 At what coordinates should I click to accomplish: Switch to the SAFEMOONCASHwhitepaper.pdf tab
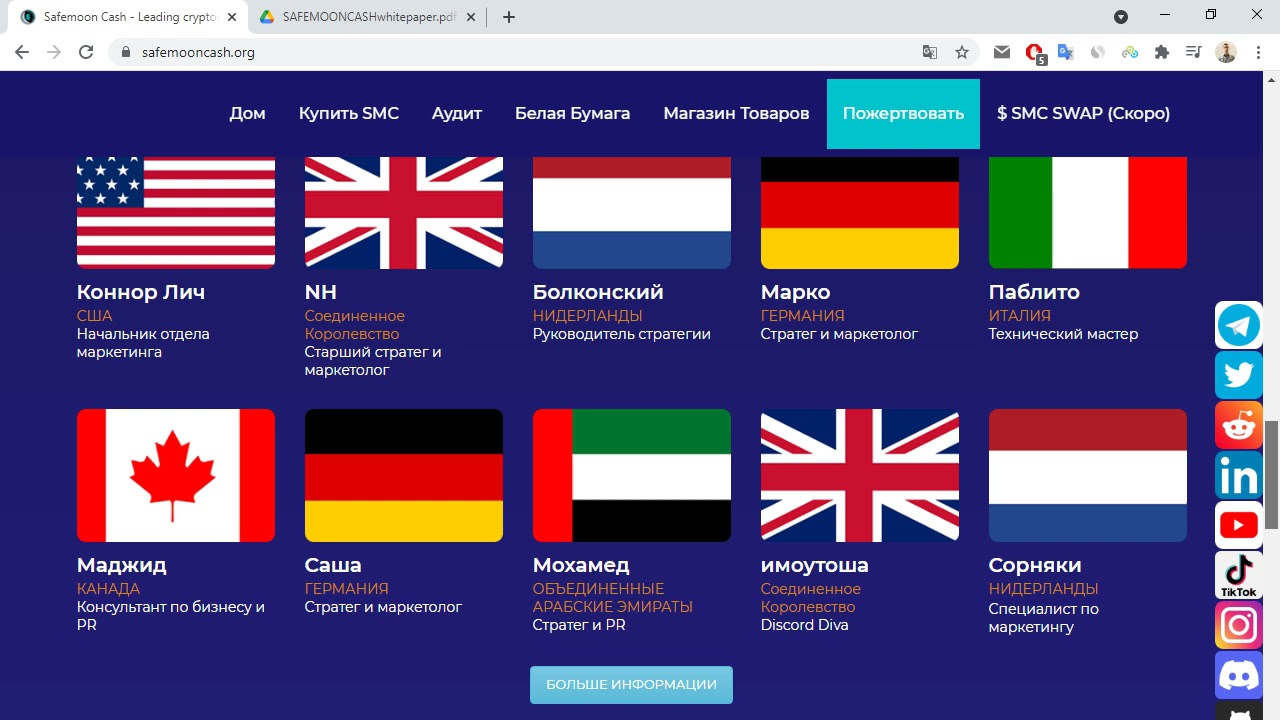point(368,17)
